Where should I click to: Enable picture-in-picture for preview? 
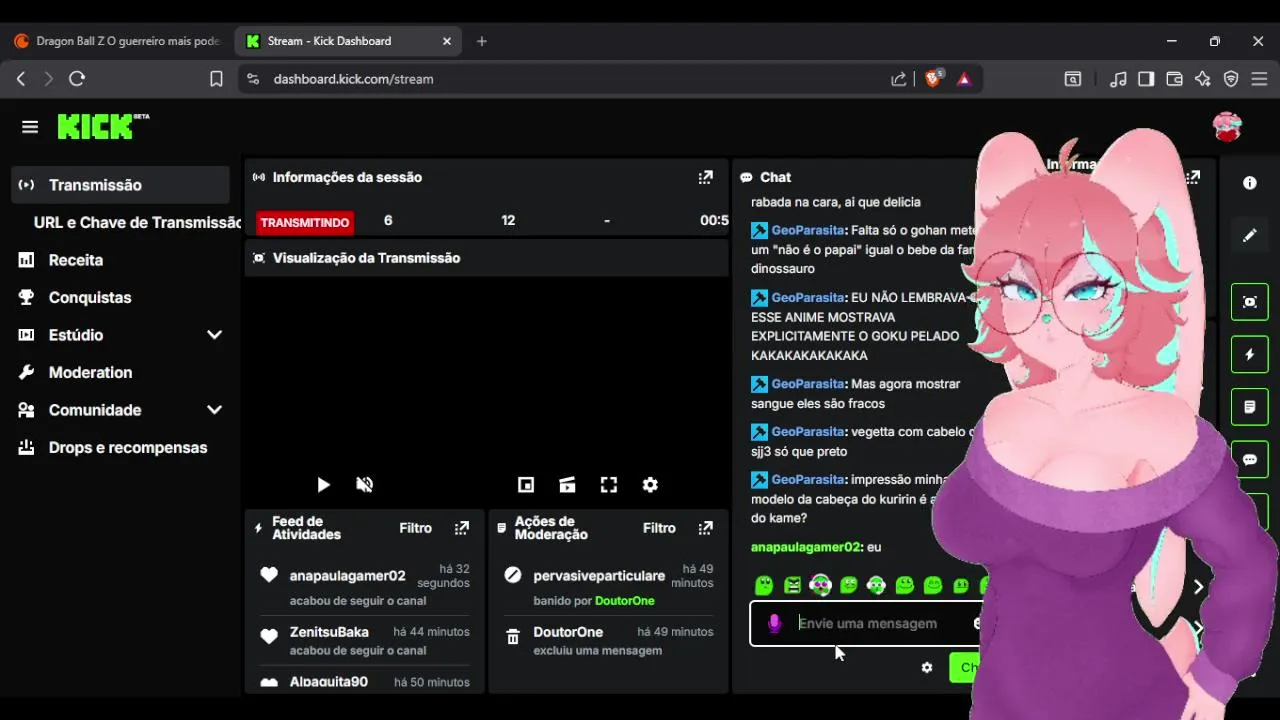[x=526, y=485]
